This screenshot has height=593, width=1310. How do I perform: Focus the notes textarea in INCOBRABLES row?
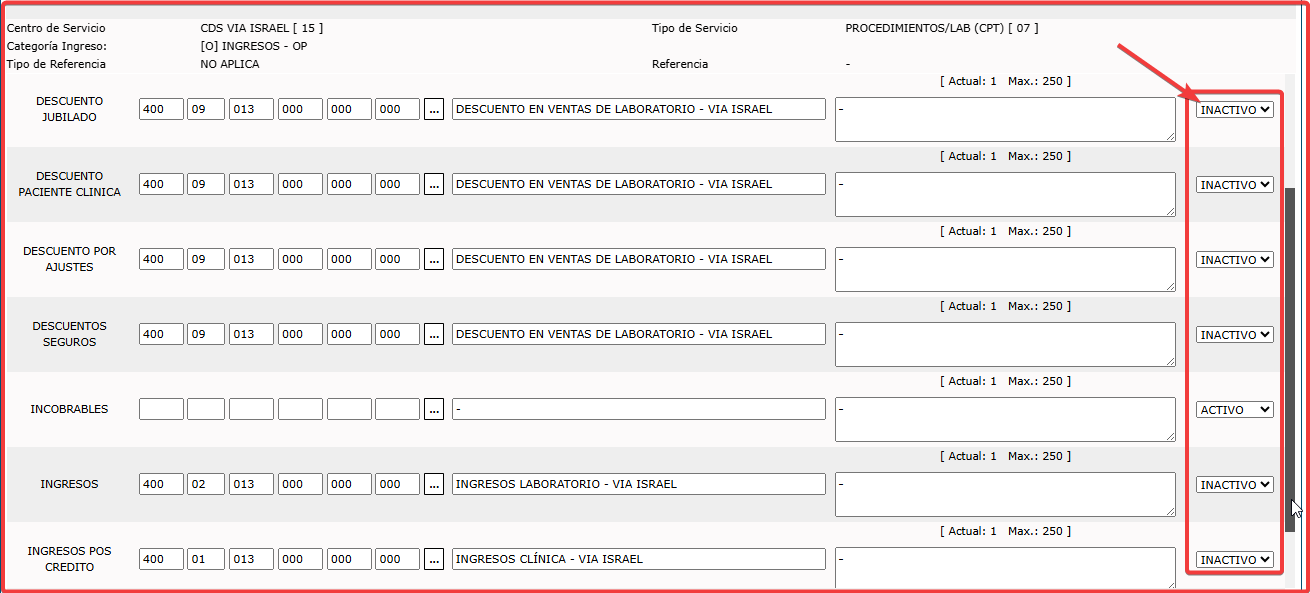click(x=1004, y=419)
